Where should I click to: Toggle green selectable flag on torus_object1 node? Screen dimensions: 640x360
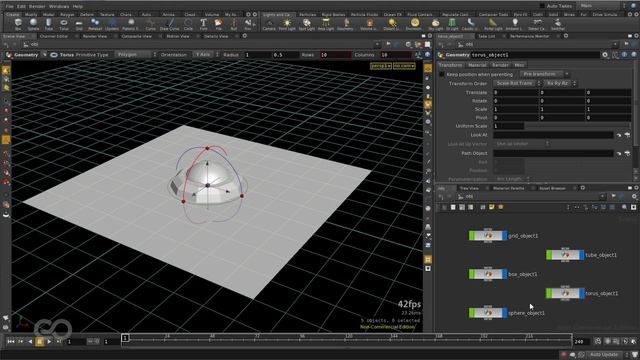point(549,293)
